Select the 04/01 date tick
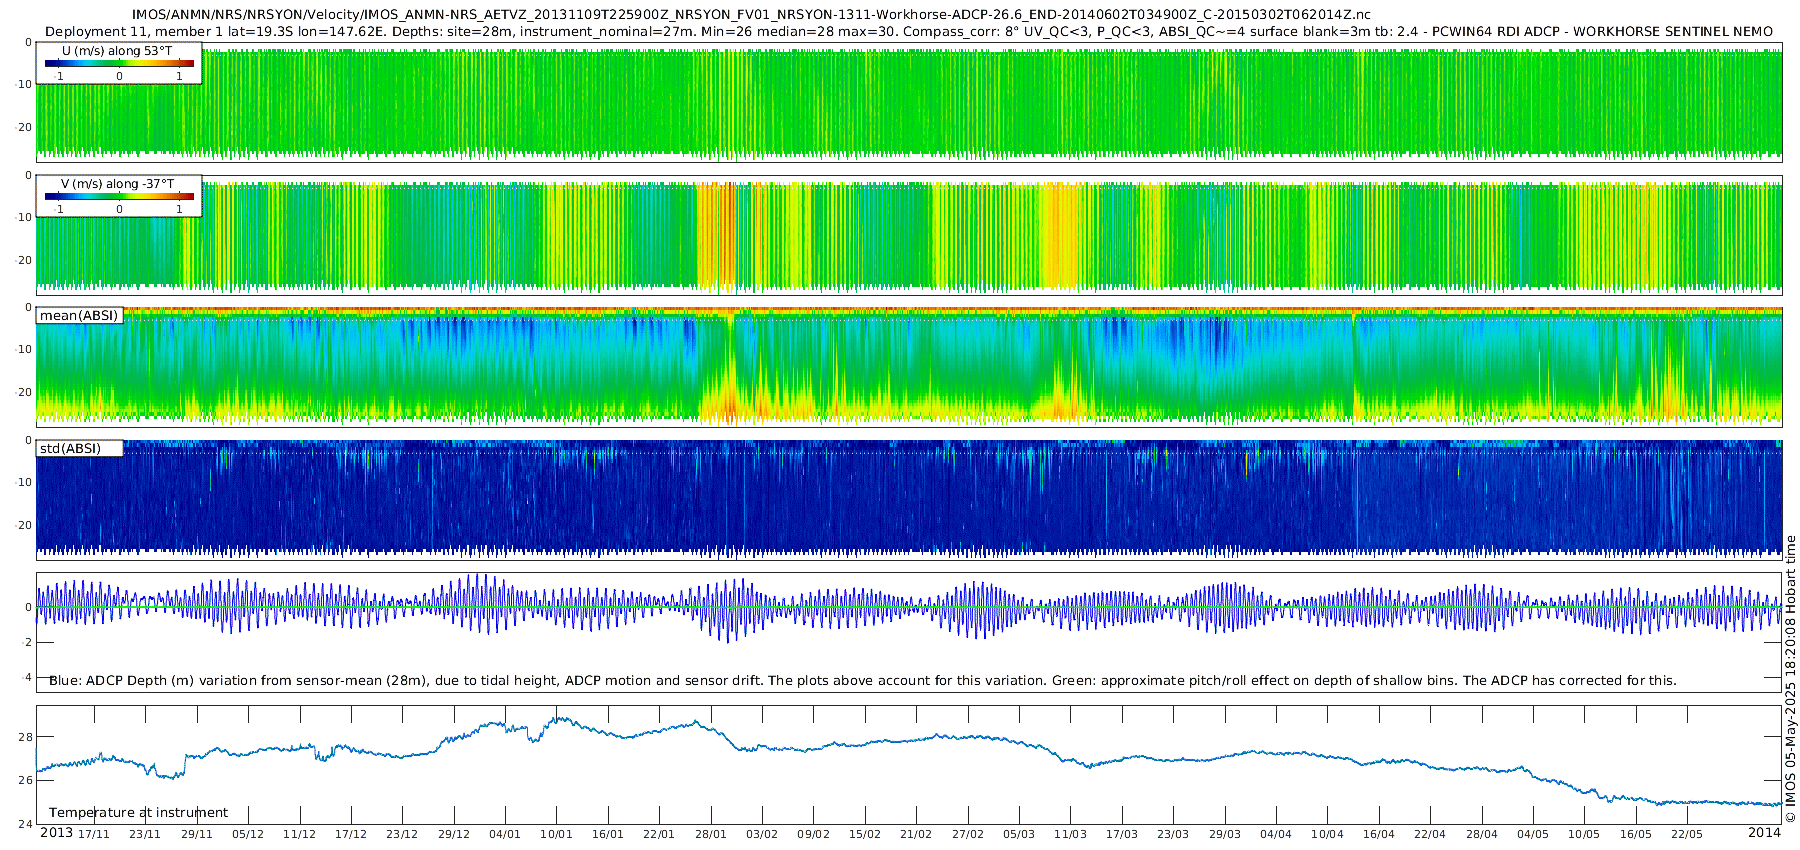Viewport: 1800px width, 850px height. tap(505, 834)
